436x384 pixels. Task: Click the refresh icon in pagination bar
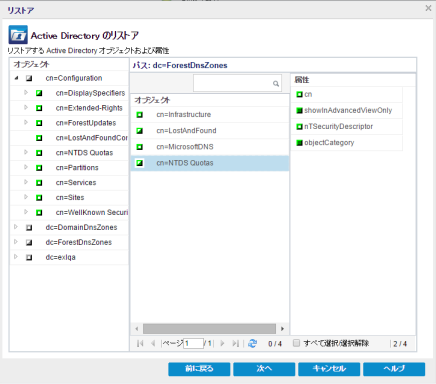click(252, 343)
